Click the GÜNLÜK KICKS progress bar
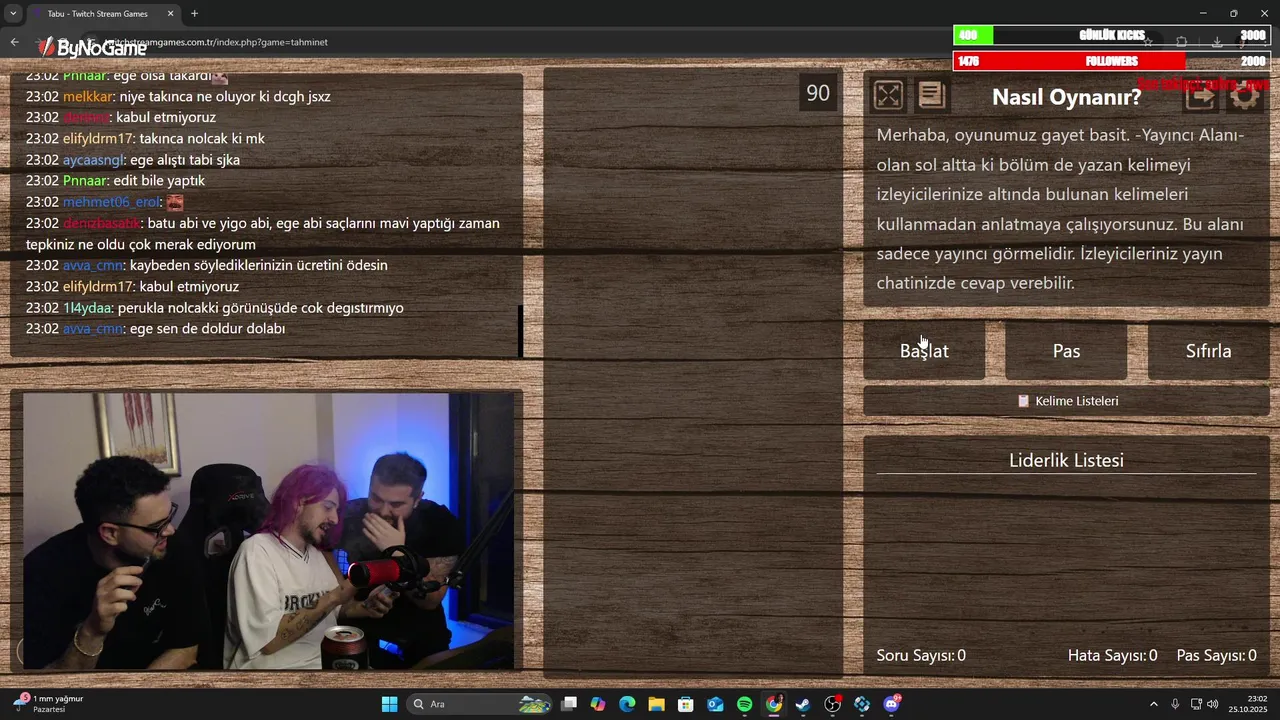 [x=1112, y=35]
